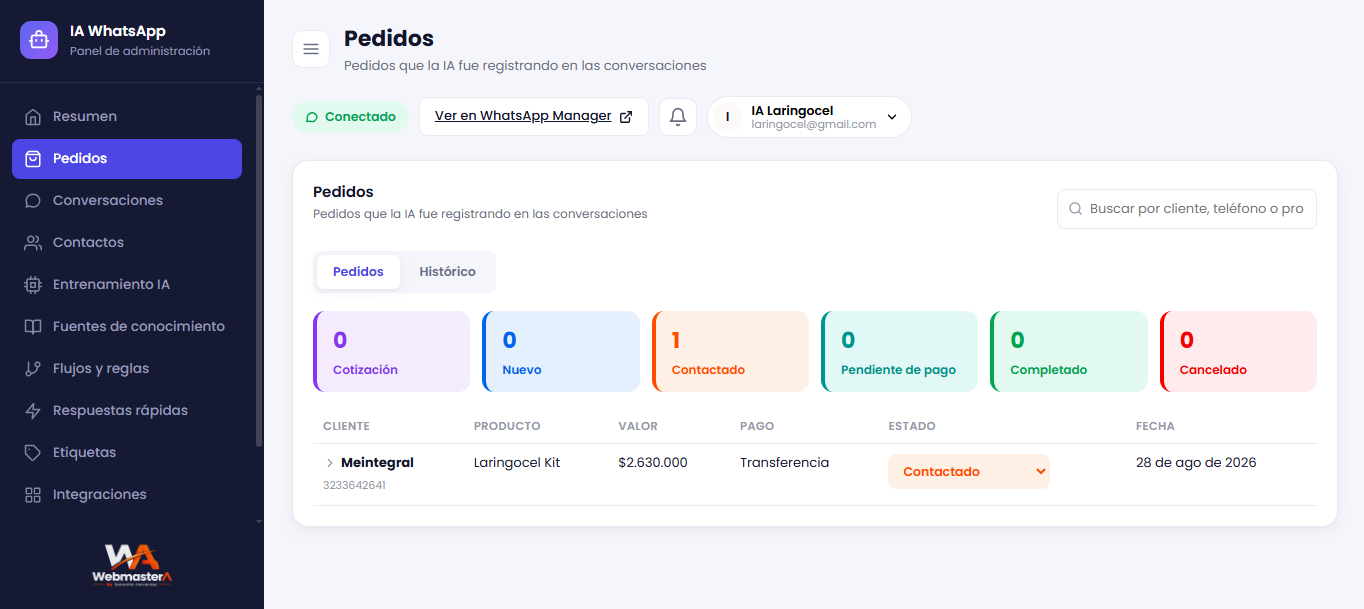
Task: Click the magnifier icon in the search box
Action: coord(1076,209)
